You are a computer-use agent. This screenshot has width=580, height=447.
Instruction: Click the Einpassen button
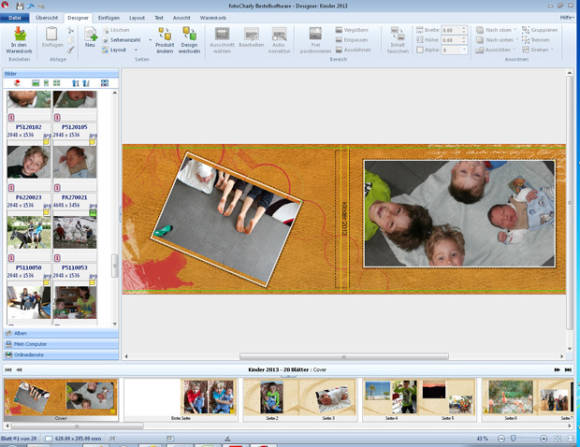pyautogui.click(x=351, y=40)
